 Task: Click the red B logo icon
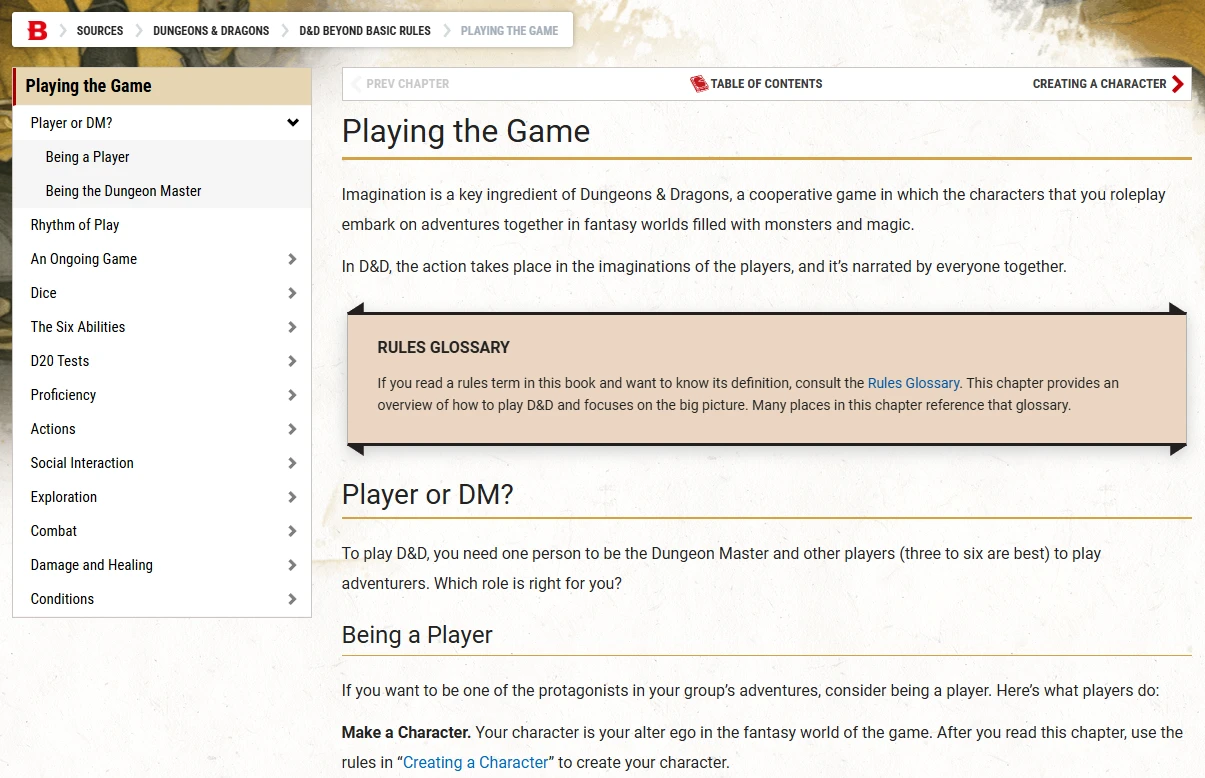[x=37, y=31]
